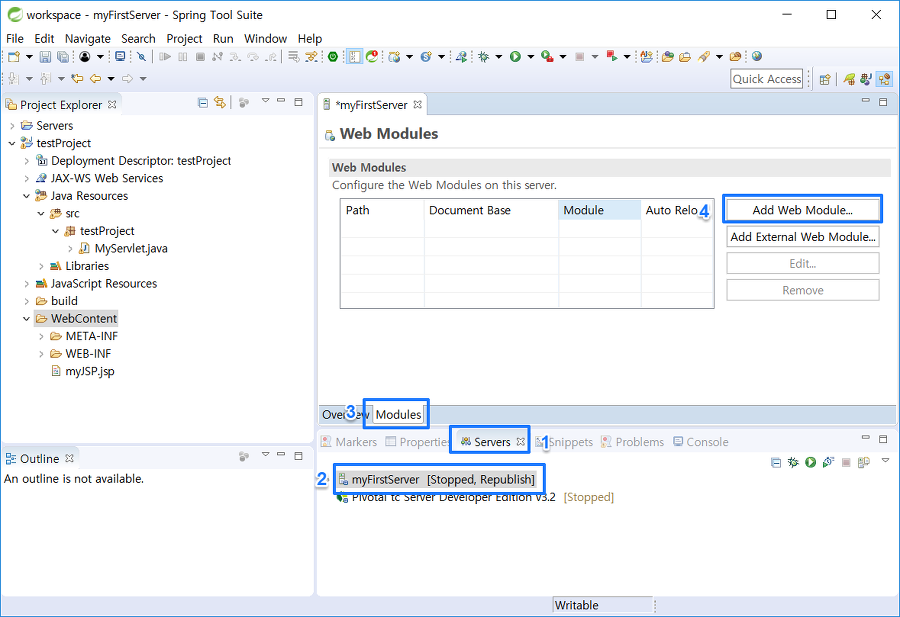The height and width of the screenshot is (617, 900).
Task: Click the Module column header
Action: tap(599, 210)
